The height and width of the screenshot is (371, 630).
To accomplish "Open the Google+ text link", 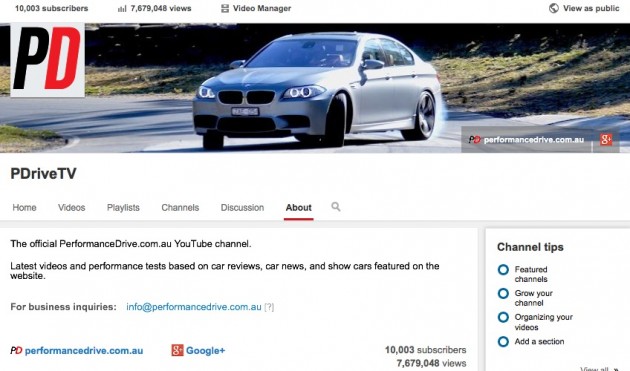I will pyautogui.click(x=205, y=351).
